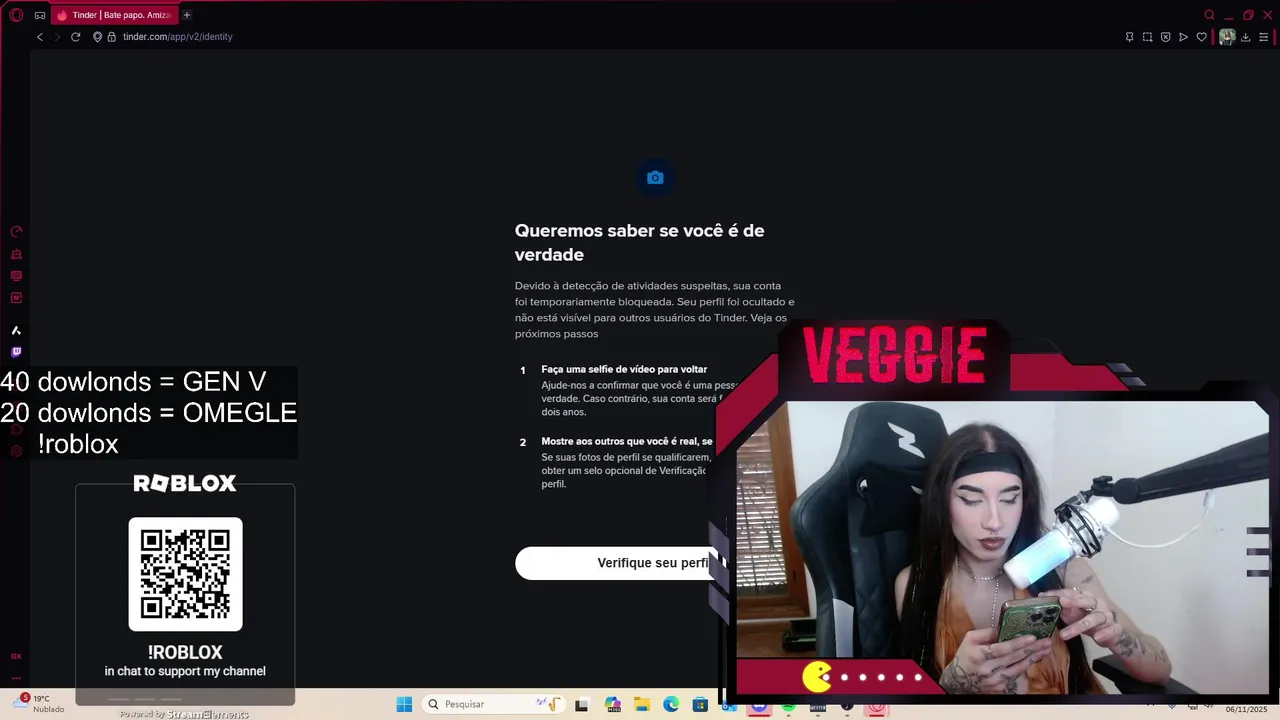The width and height of the screenshot is (1280, 720).
Task: Click step 'Faça uma selfie de vídeo para voltar'
Action: pyautogui.click(x=624, y=369)
